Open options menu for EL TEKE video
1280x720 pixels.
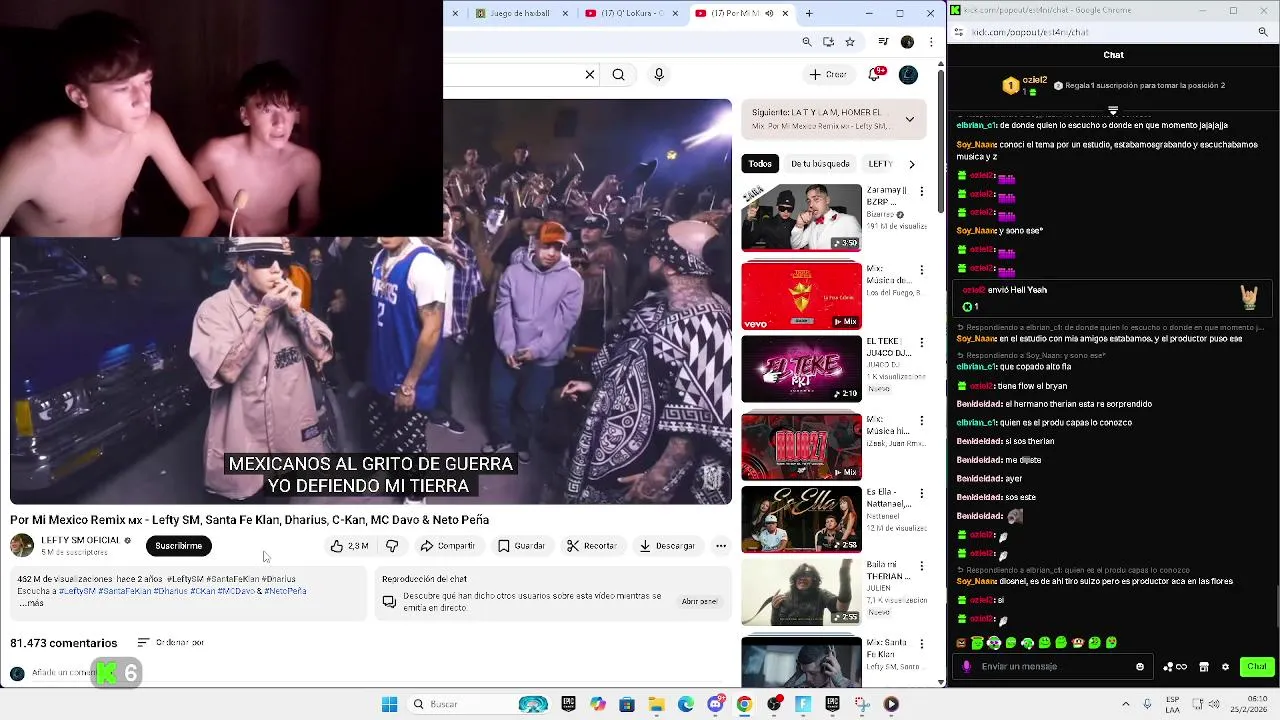coord(922,342)
